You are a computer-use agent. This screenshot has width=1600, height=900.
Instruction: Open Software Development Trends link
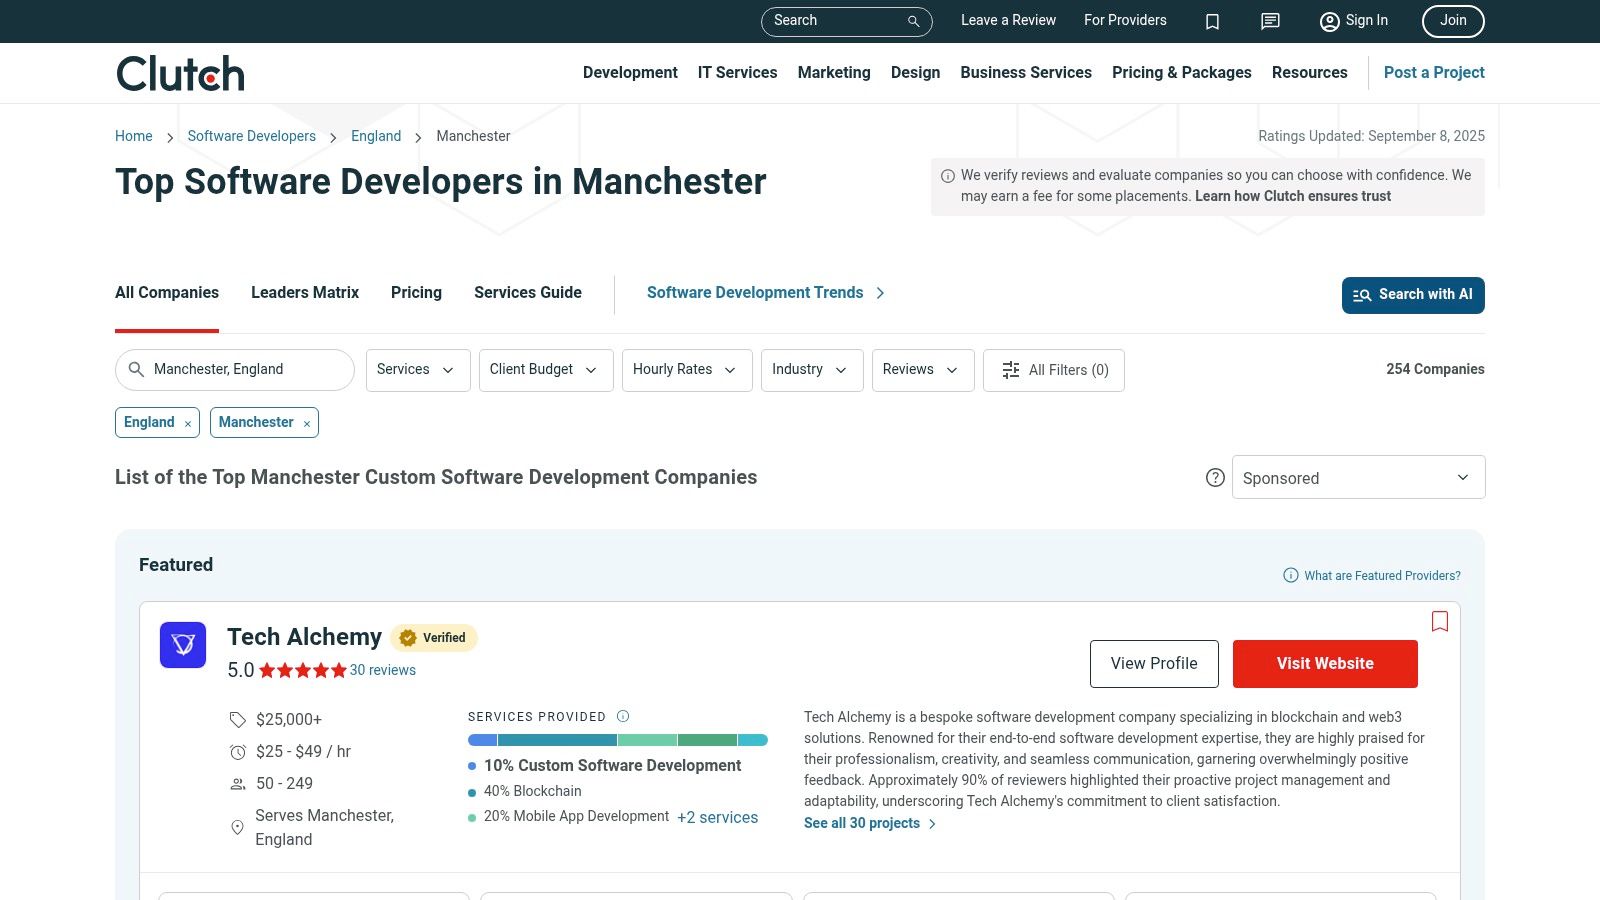(766, 293)
